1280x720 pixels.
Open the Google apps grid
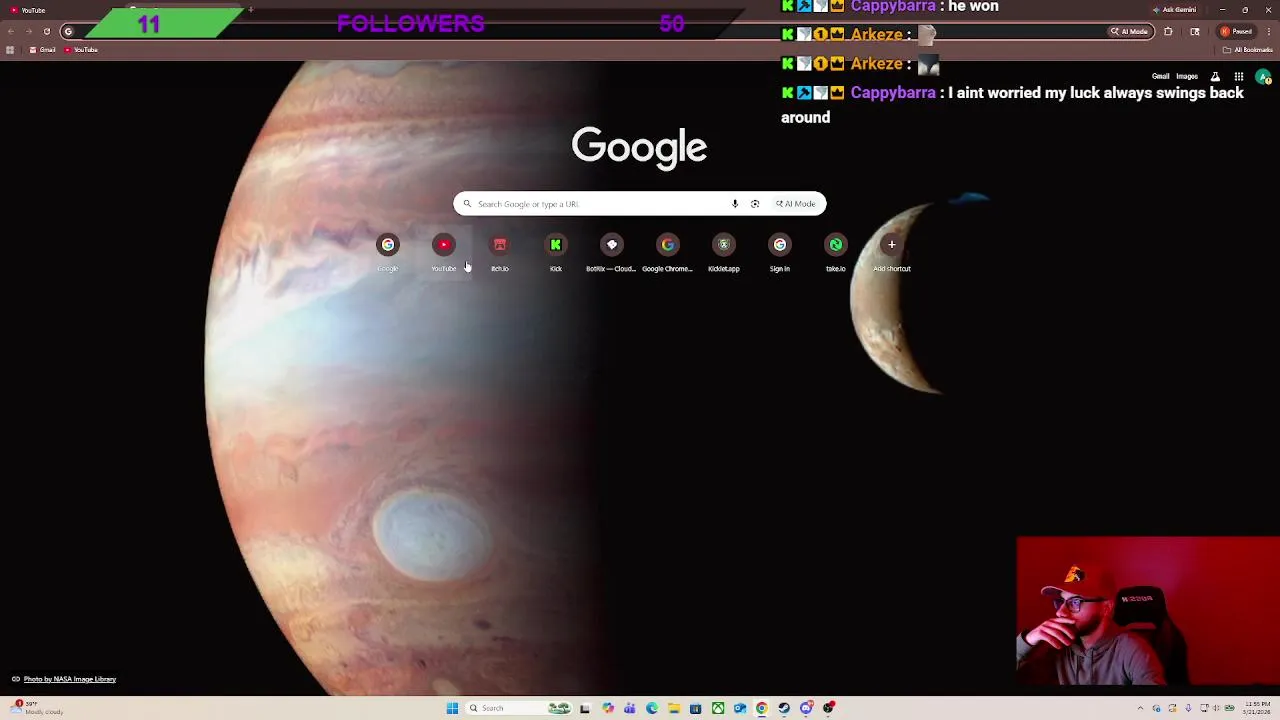click(x=1239, y=77)
